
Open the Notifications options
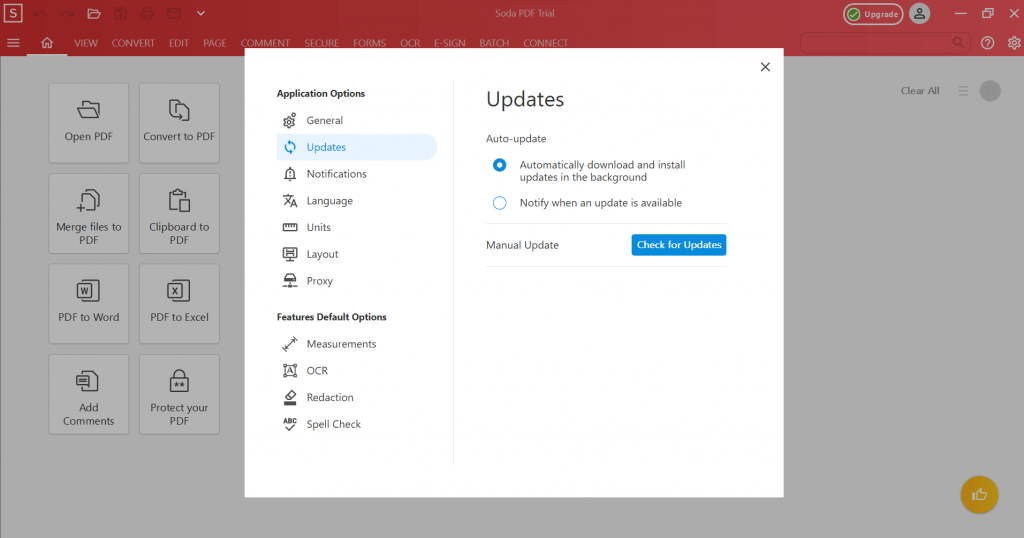point(357,174)
